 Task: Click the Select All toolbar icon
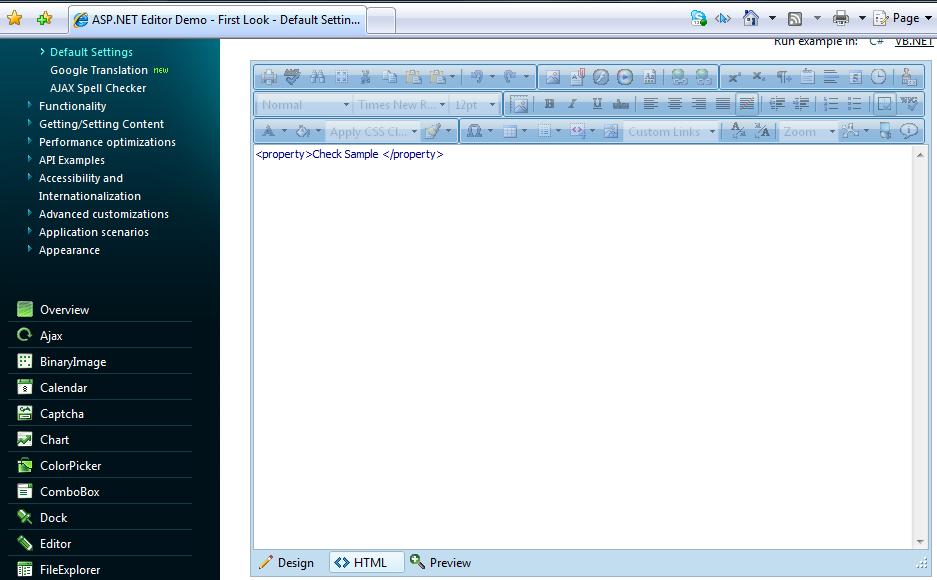pos(341,77)
